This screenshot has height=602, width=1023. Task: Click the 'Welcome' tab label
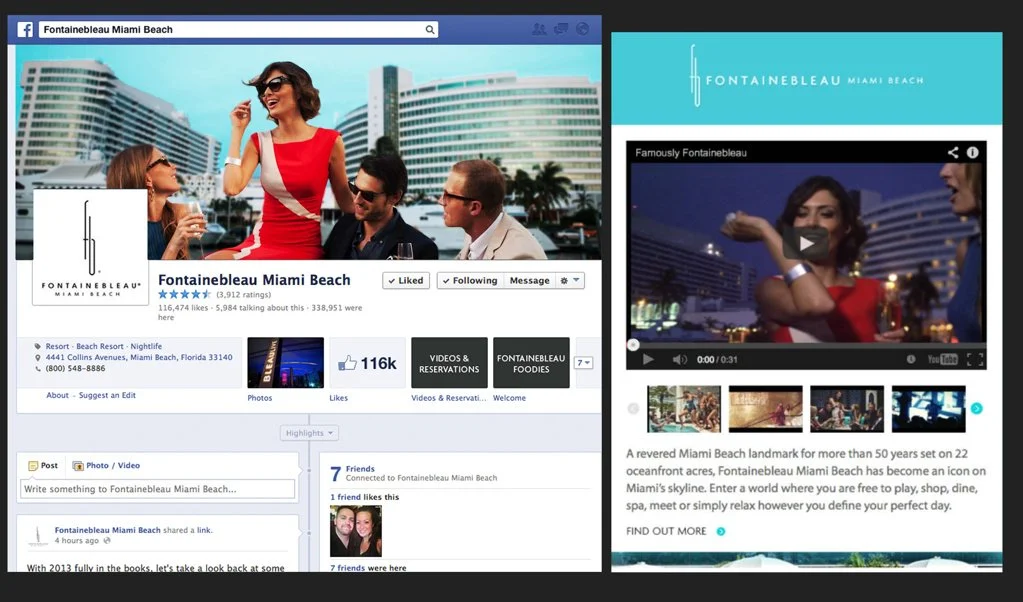(x=510, y=398)
